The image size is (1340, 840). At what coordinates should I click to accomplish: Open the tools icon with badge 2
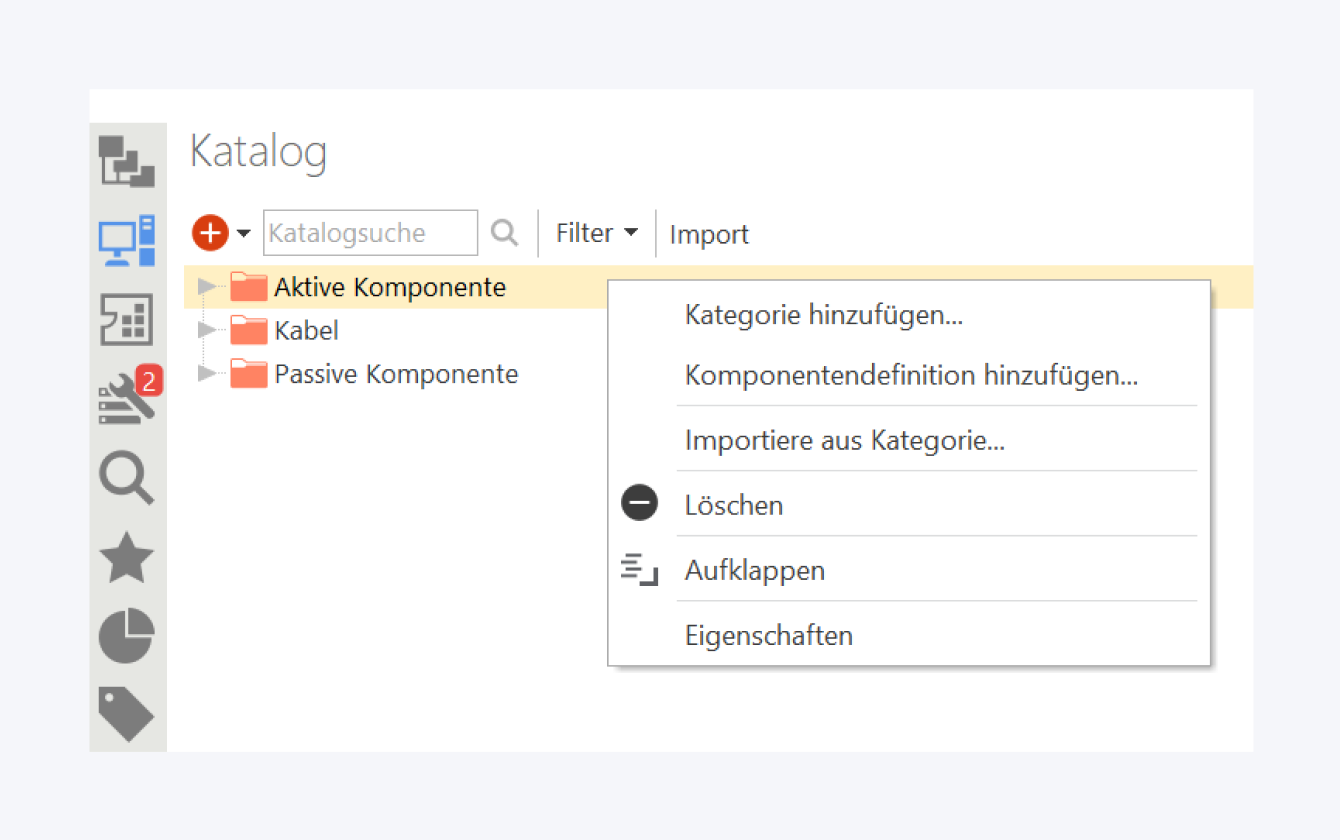click(x=127, y=398)
